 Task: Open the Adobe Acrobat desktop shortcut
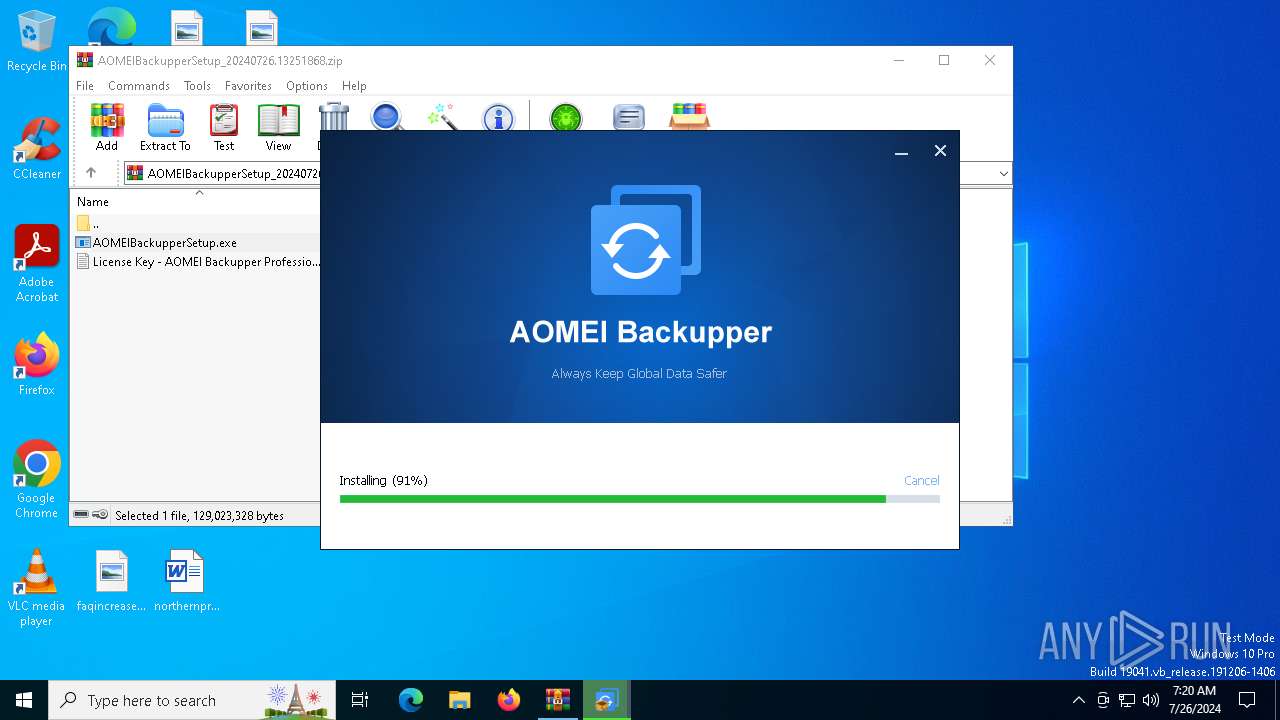pyautogui.click(x=37, y=264)
